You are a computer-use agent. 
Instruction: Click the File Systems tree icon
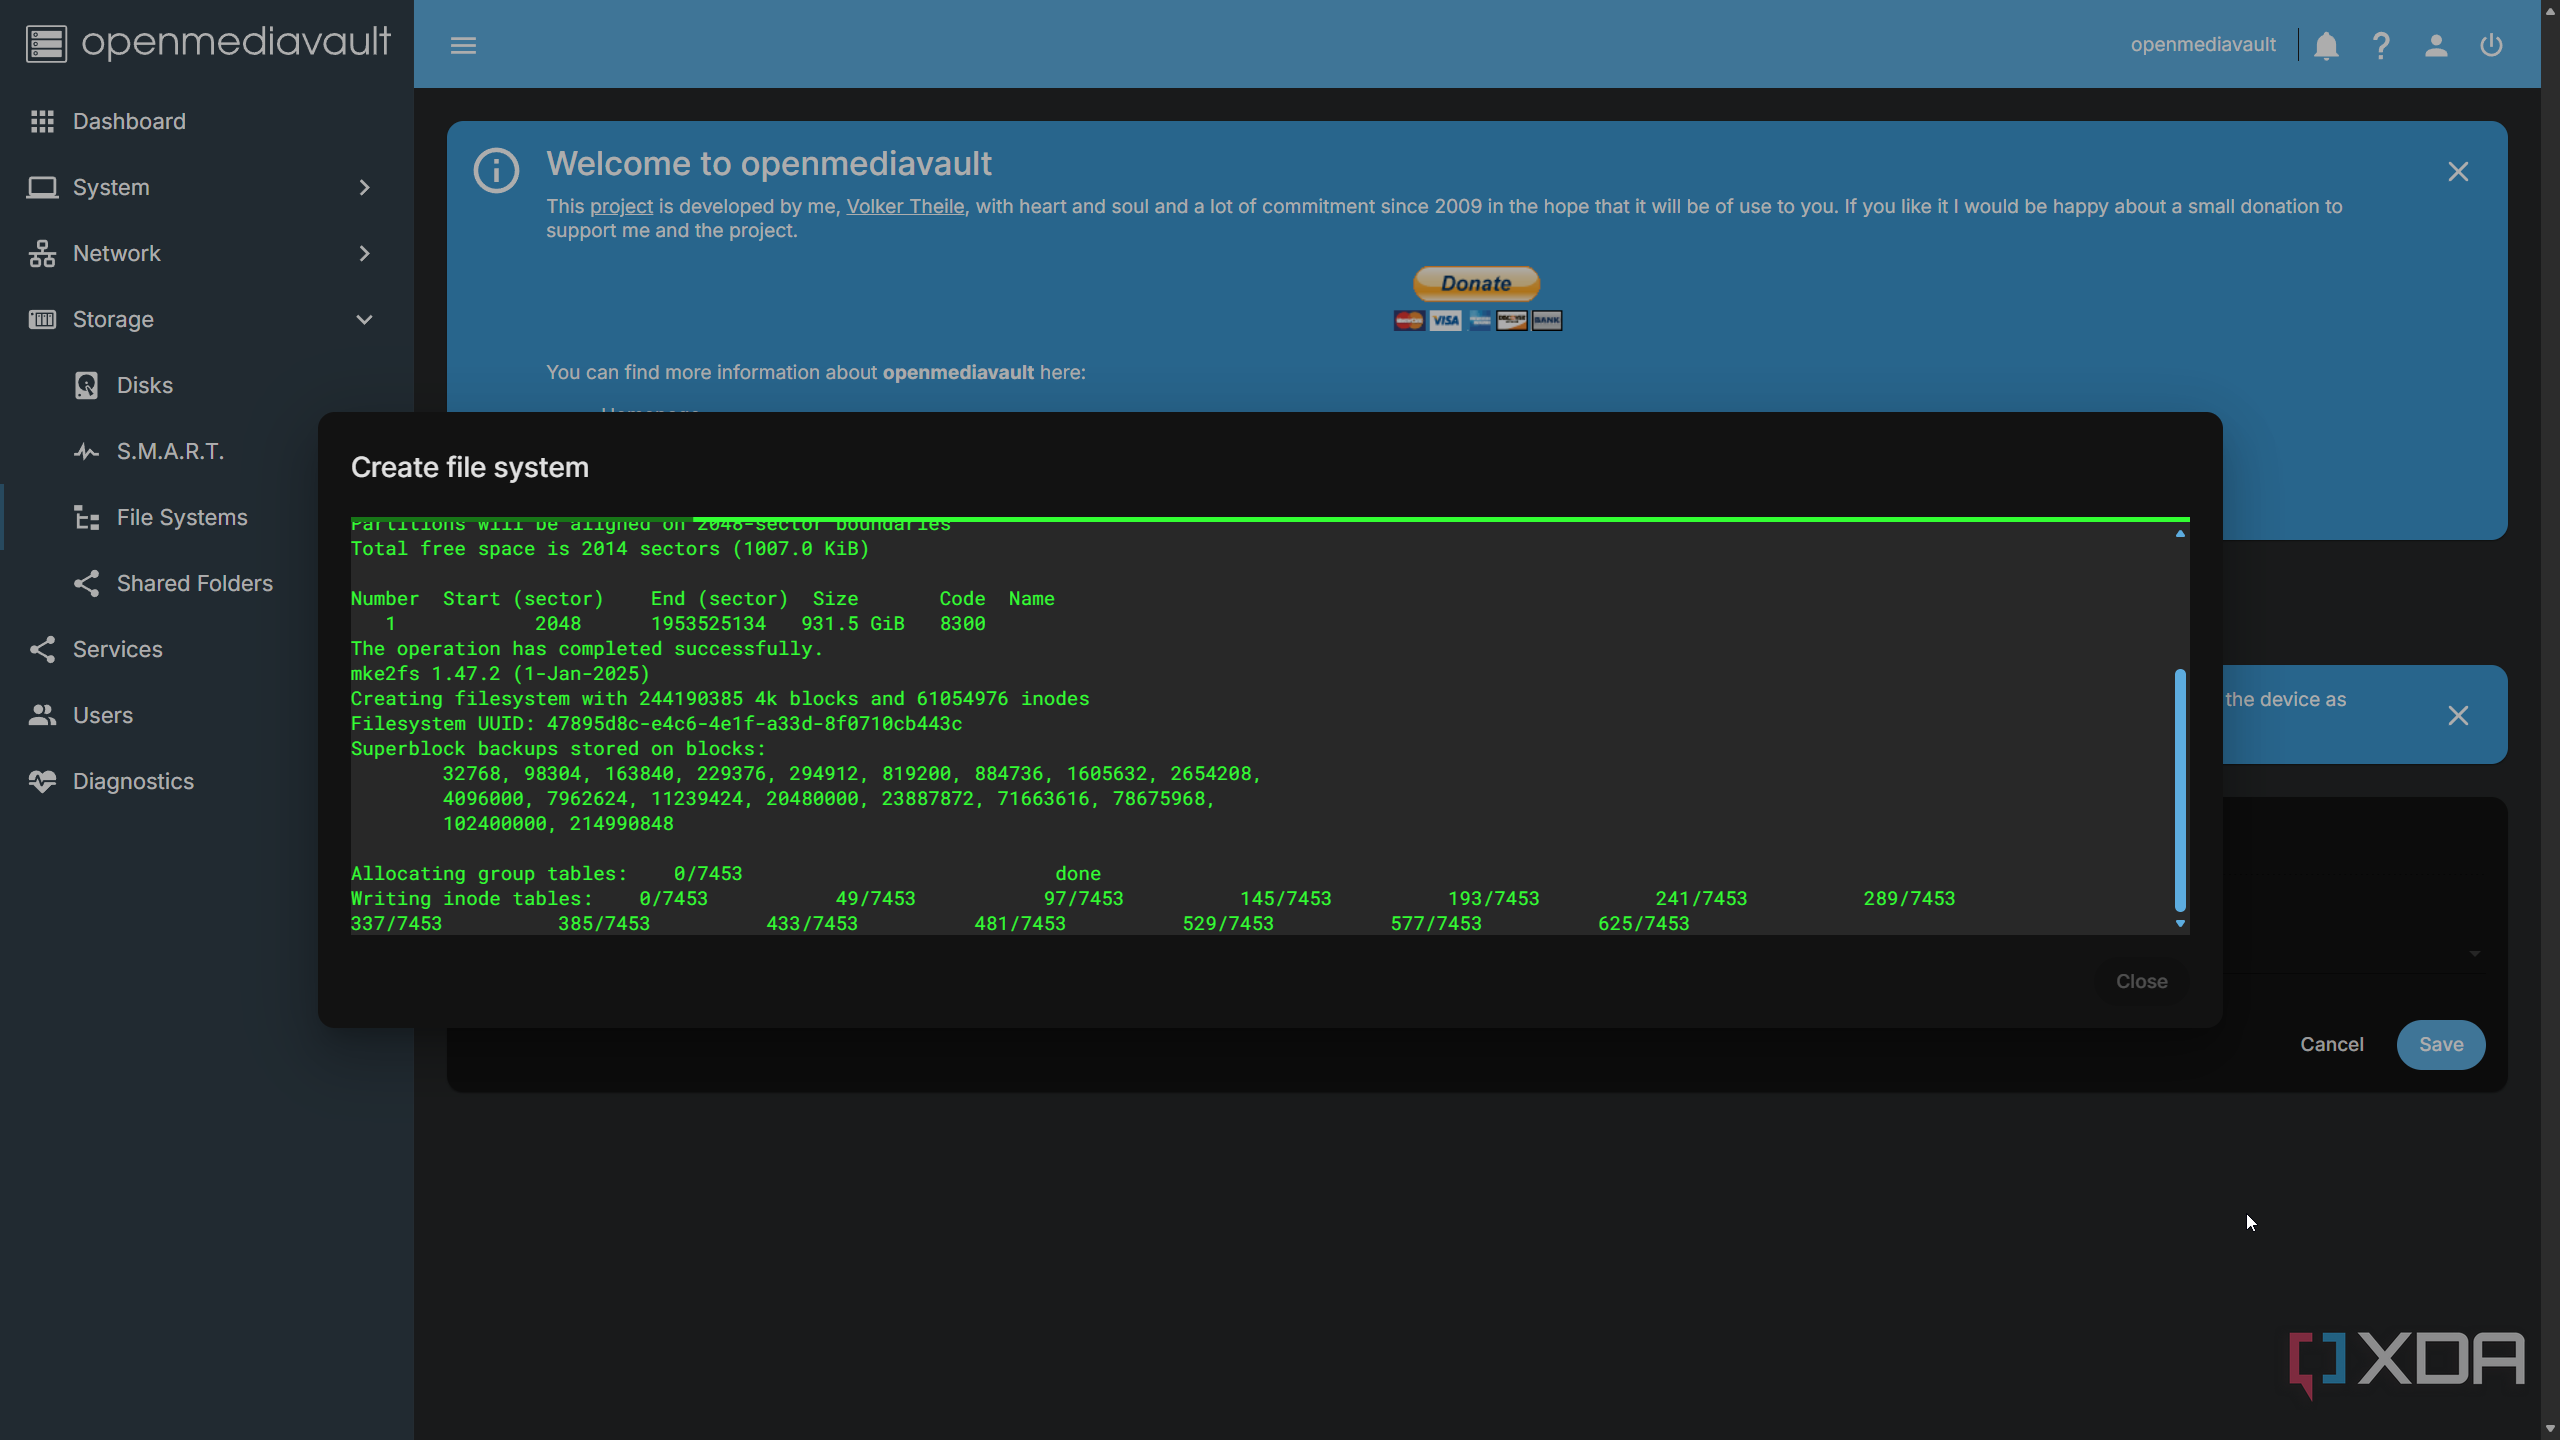point(86,517)
